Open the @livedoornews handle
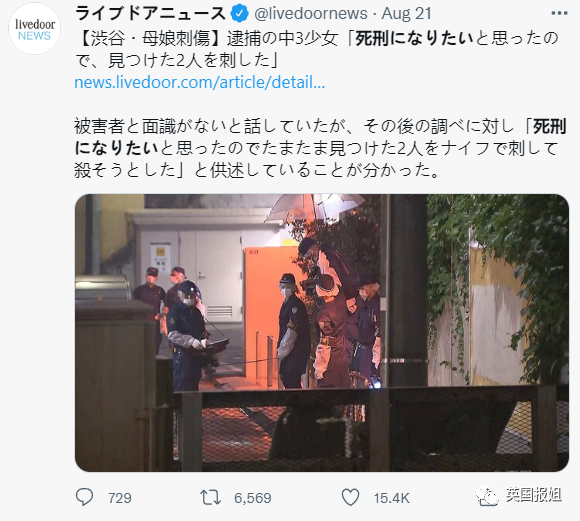This screenshot has height=521, width=580. [311, 14]
